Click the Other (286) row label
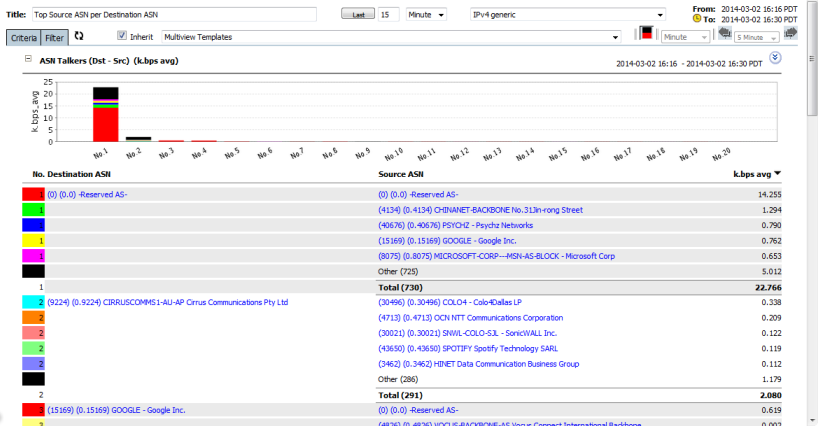818x426 pixels. tap(398, 380)
